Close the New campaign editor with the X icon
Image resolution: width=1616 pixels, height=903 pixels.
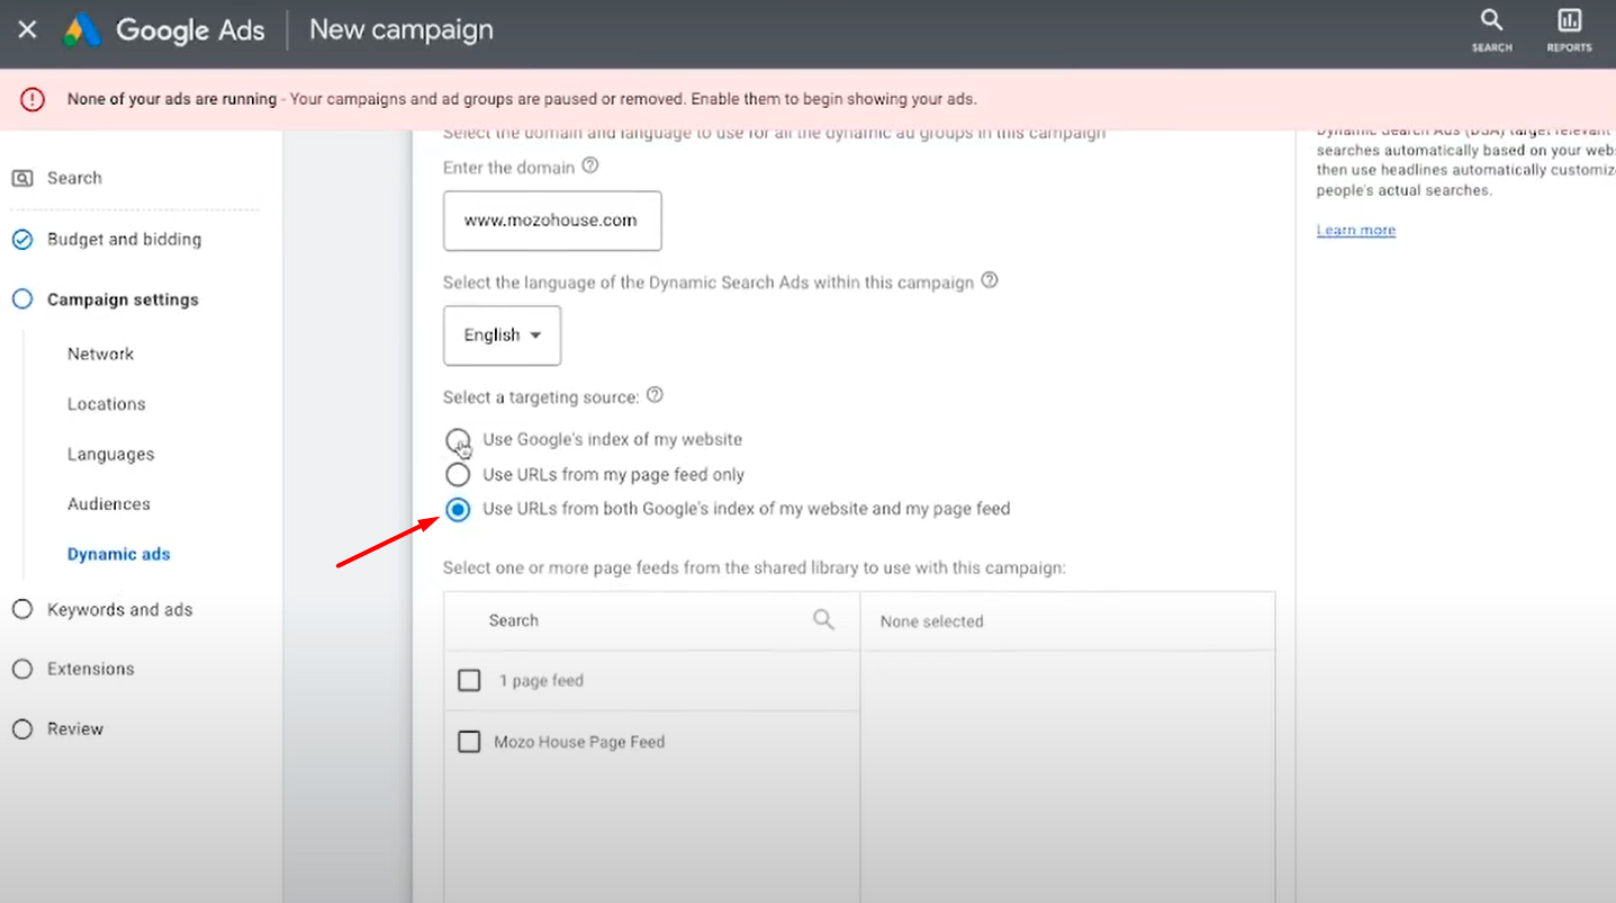27,30
